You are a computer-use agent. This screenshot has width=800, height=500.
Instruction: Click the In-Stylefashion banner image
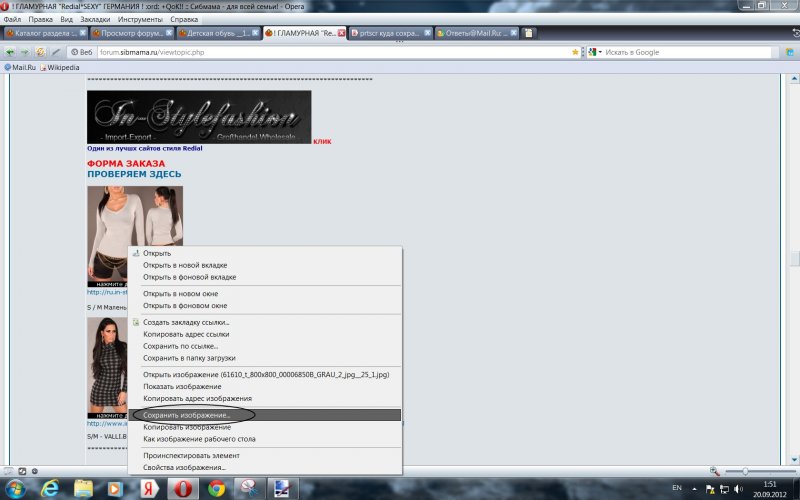(199, 117)
